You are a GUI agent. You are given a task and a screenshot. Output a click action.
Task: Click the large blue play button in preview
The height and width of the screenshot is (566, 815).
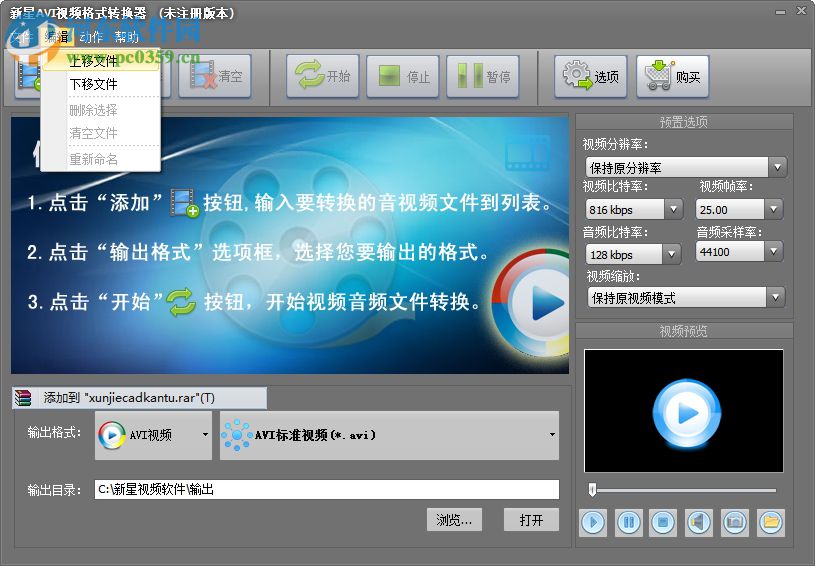point(687,413)
